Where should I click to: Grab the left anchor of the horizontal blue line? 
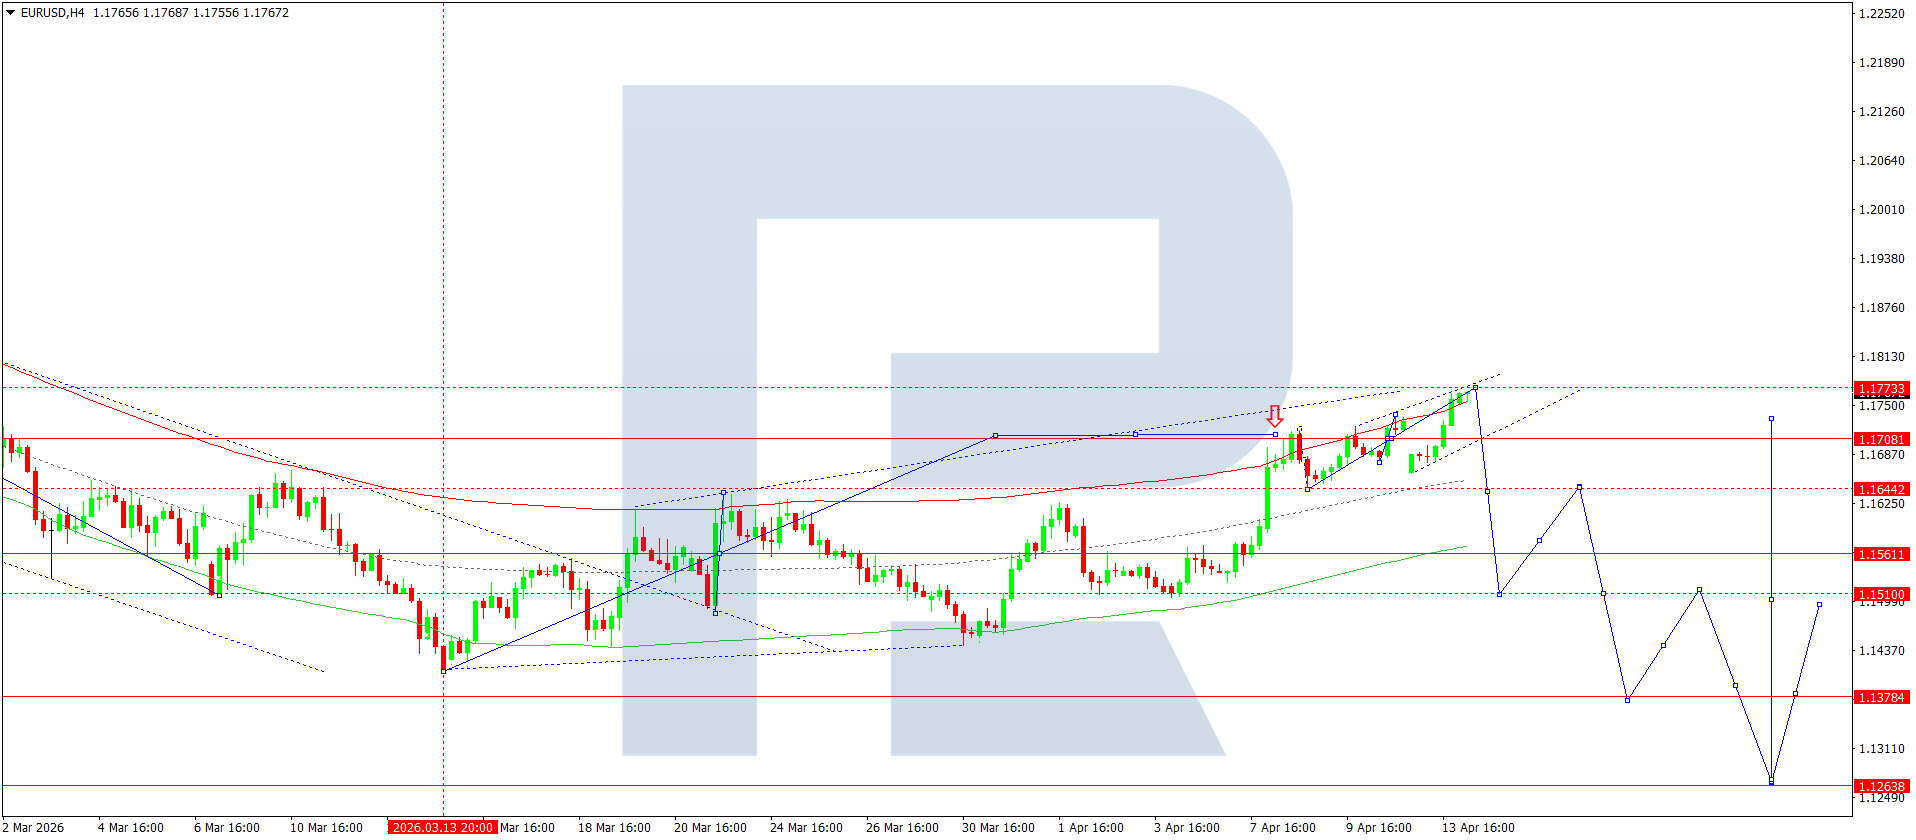(x=995, y=435)
